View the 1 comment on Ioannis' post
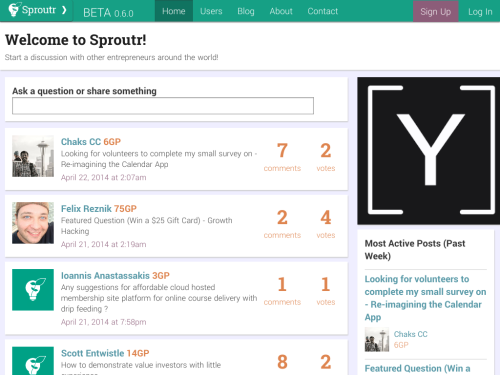 pos(282,291)
